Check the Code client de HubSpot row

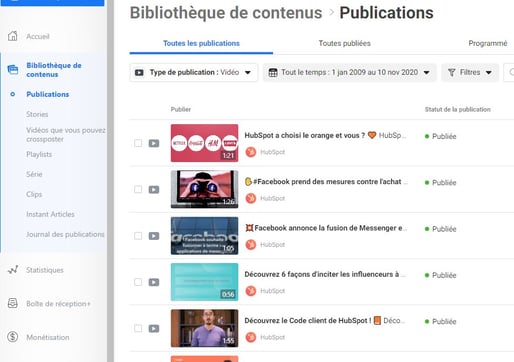pos(138,329)
